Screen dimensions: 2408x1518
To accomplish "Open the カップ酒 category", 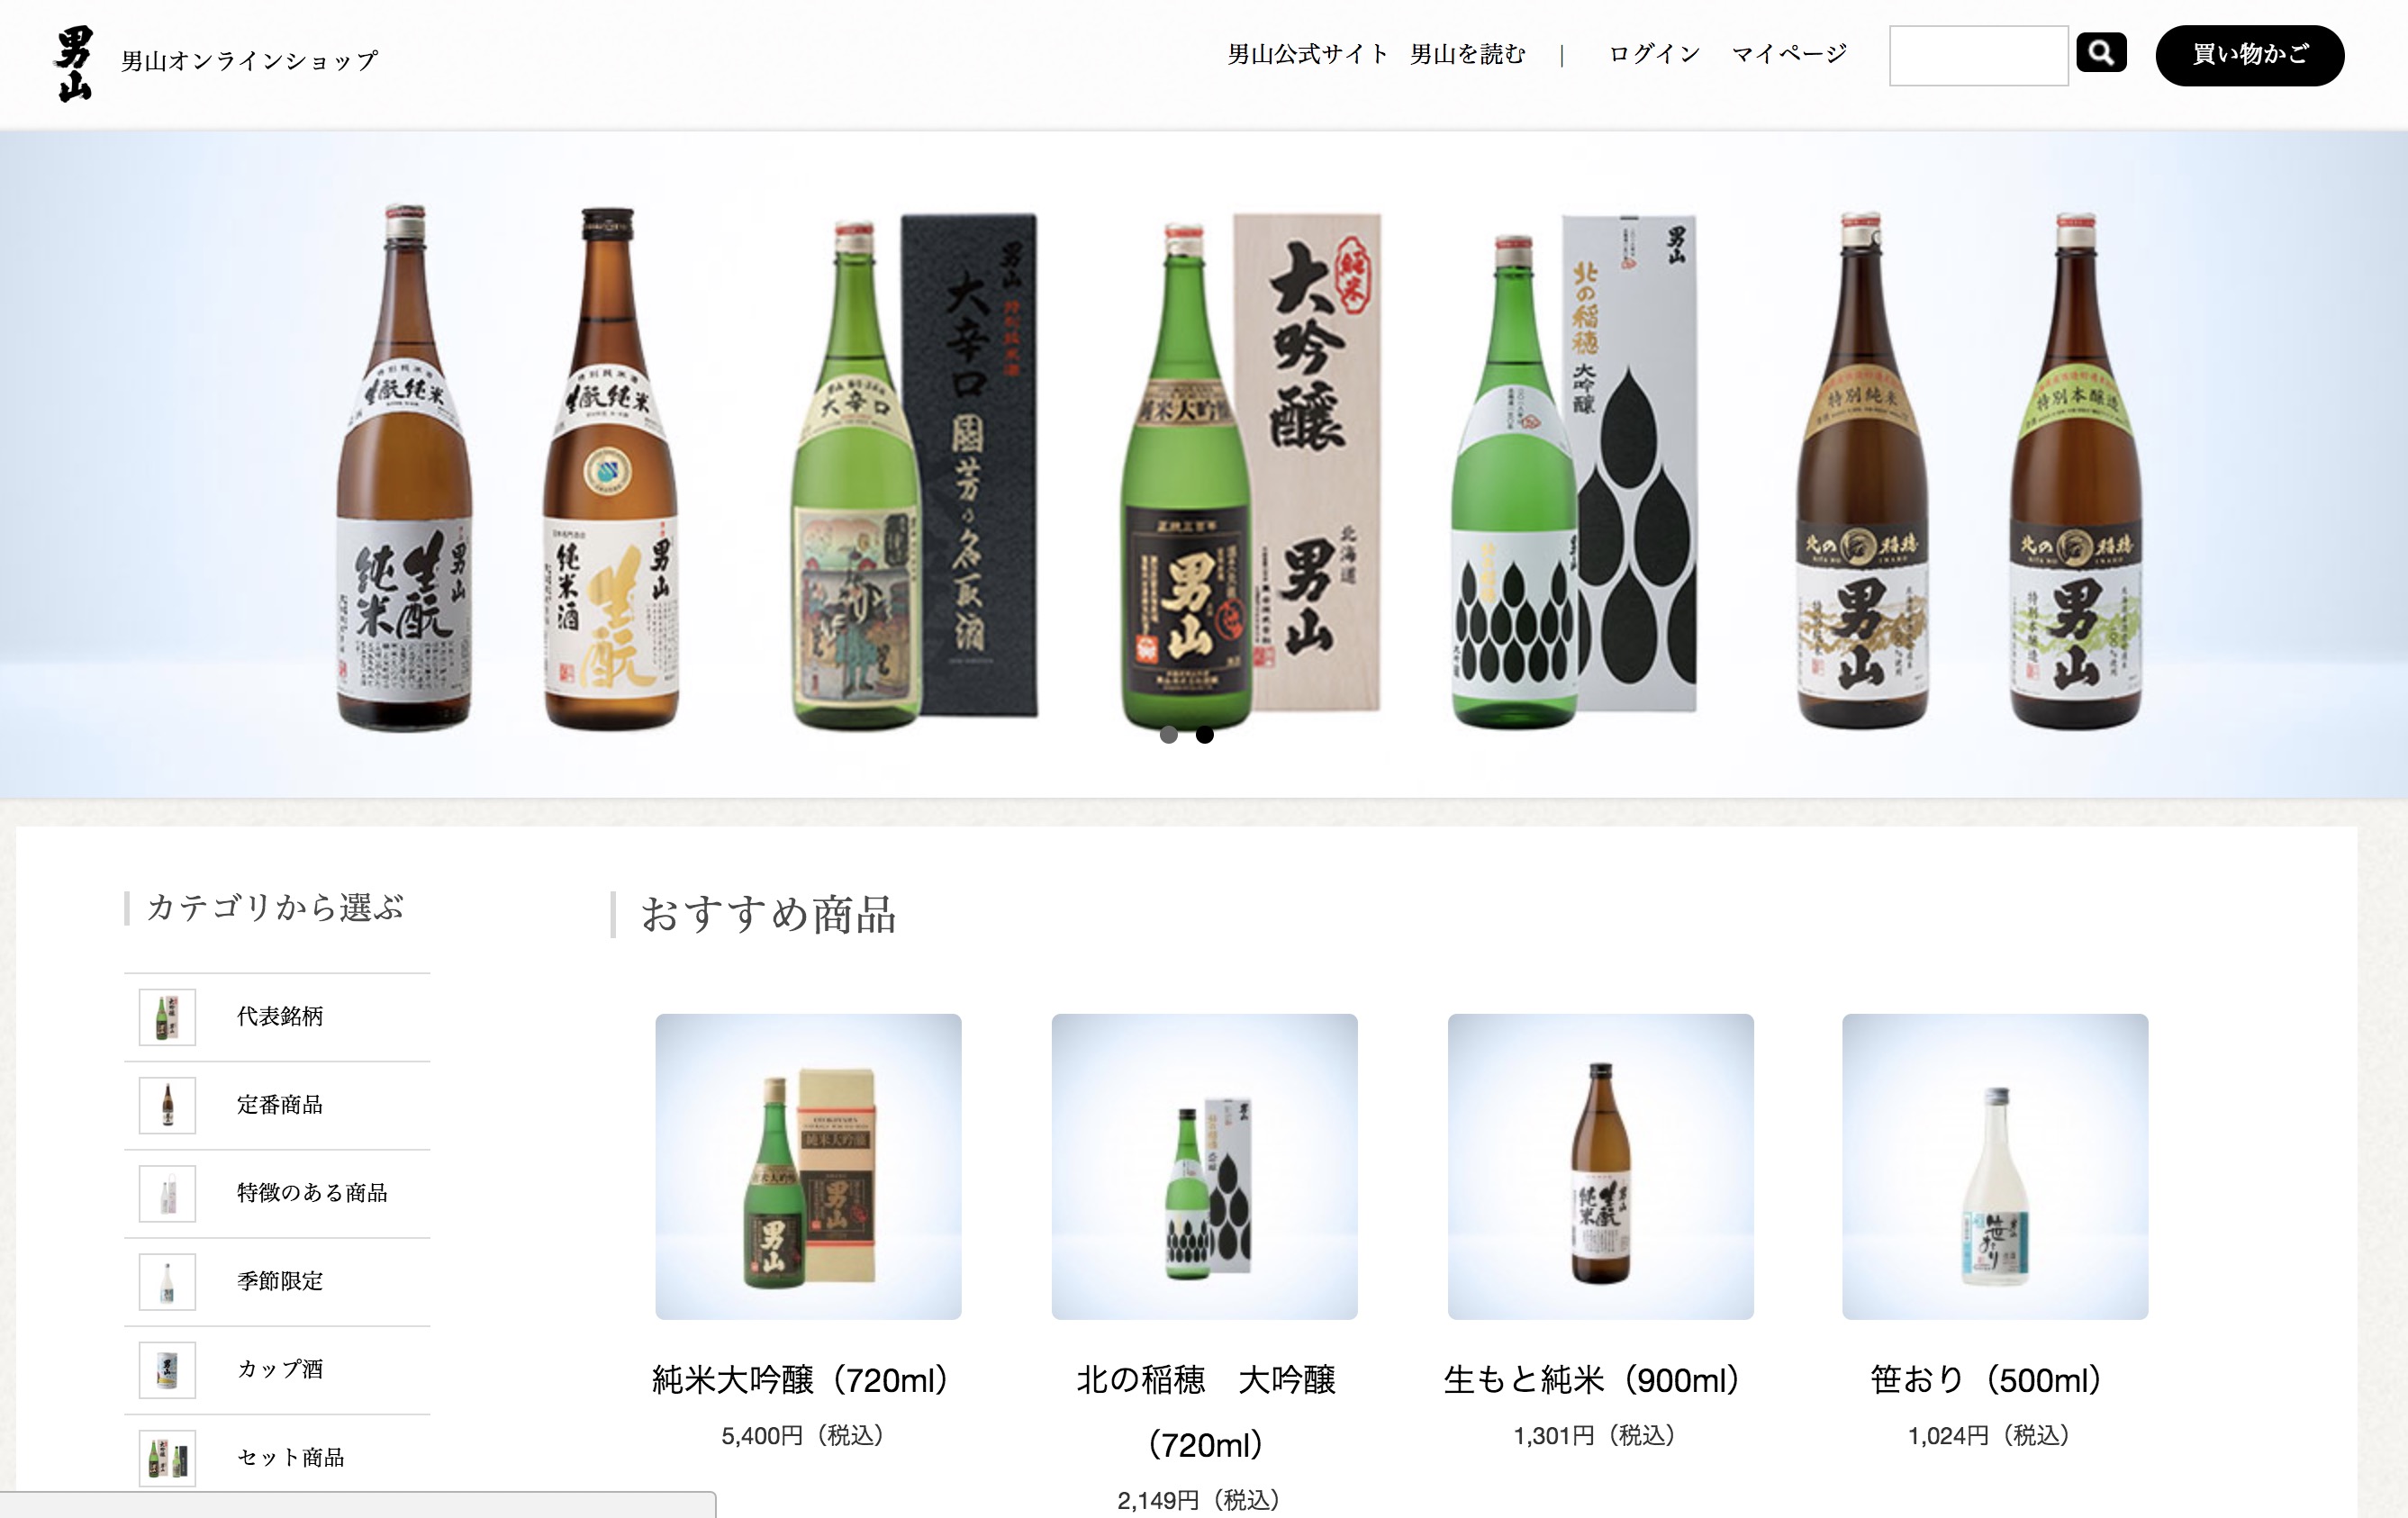I will (277, 1369).
